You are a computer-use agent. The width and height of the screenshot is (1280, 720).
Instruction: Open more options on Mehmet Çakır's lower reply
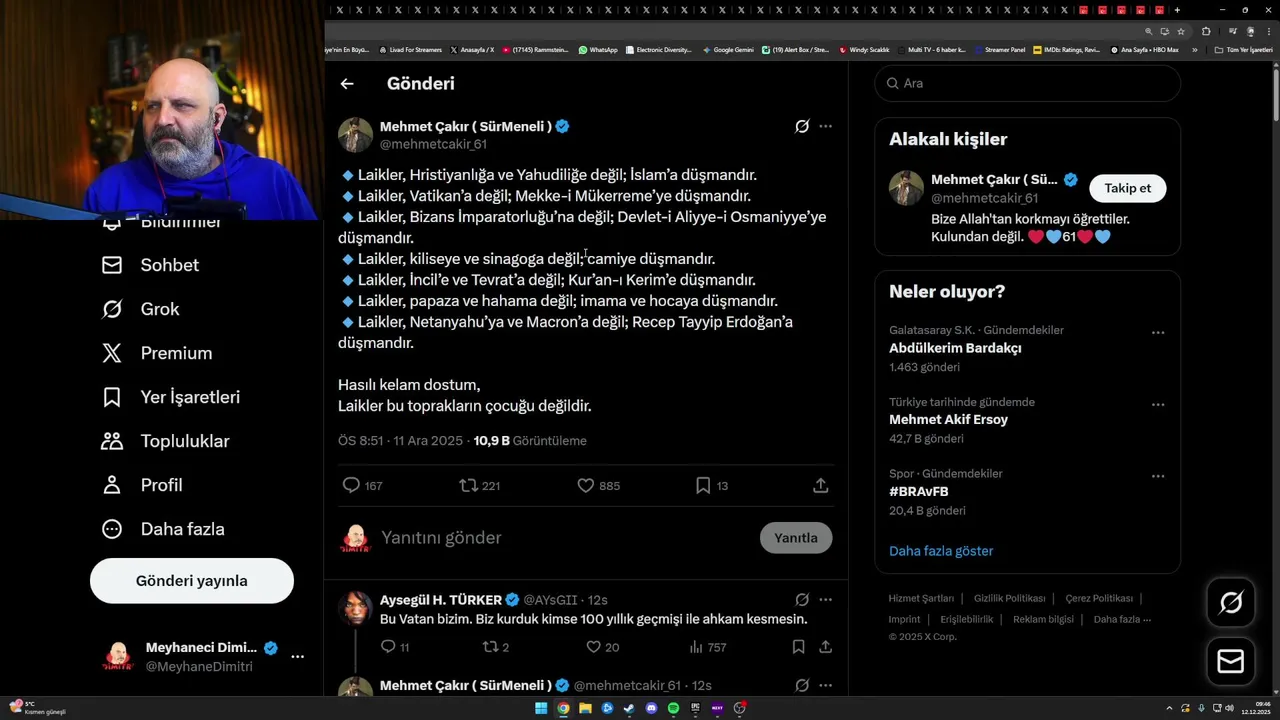point(825,685)
